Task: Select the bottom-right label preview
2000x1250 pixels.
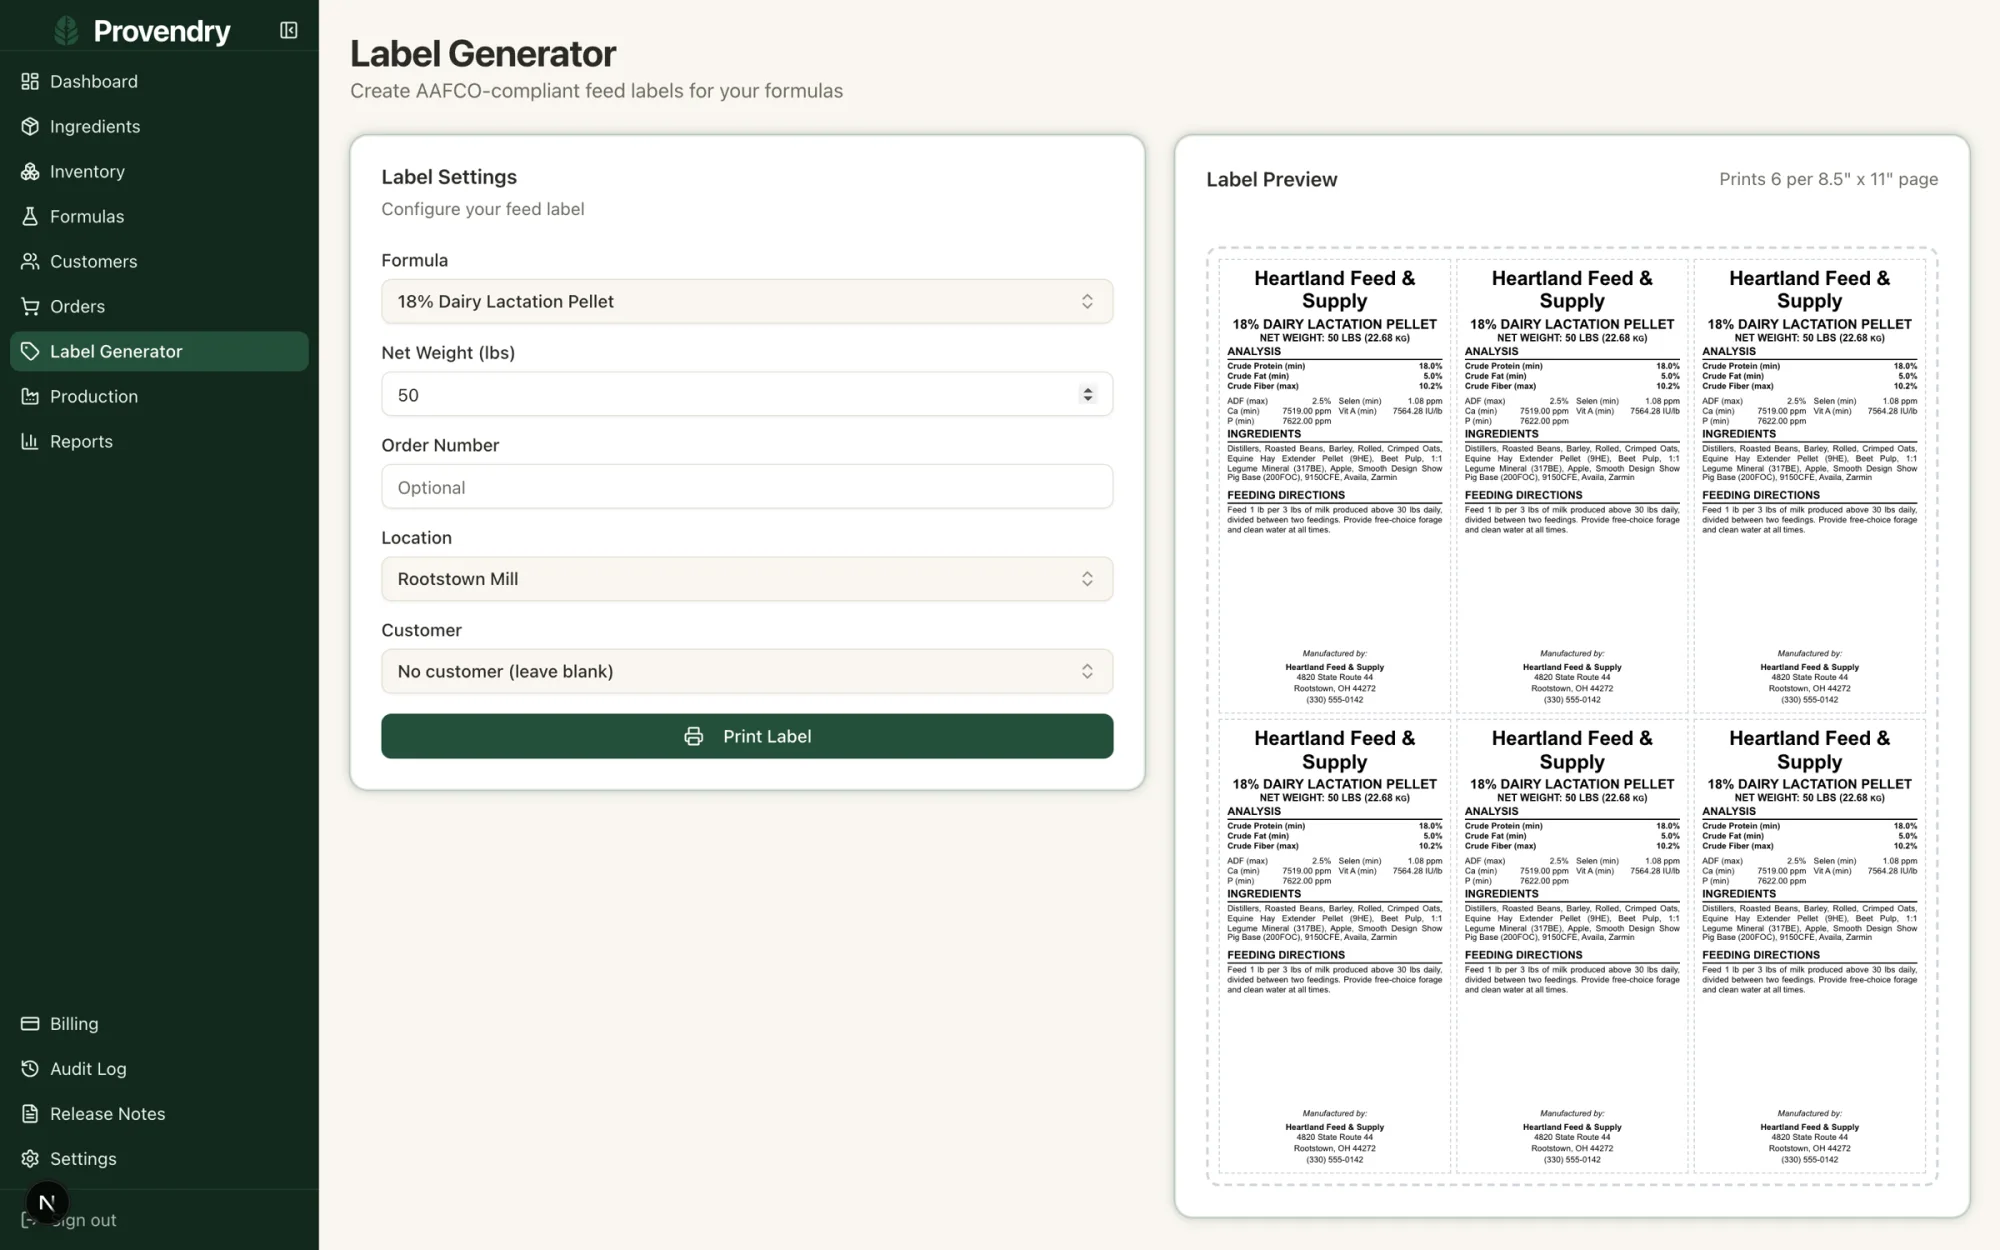Action: [x=1809, y=946]
